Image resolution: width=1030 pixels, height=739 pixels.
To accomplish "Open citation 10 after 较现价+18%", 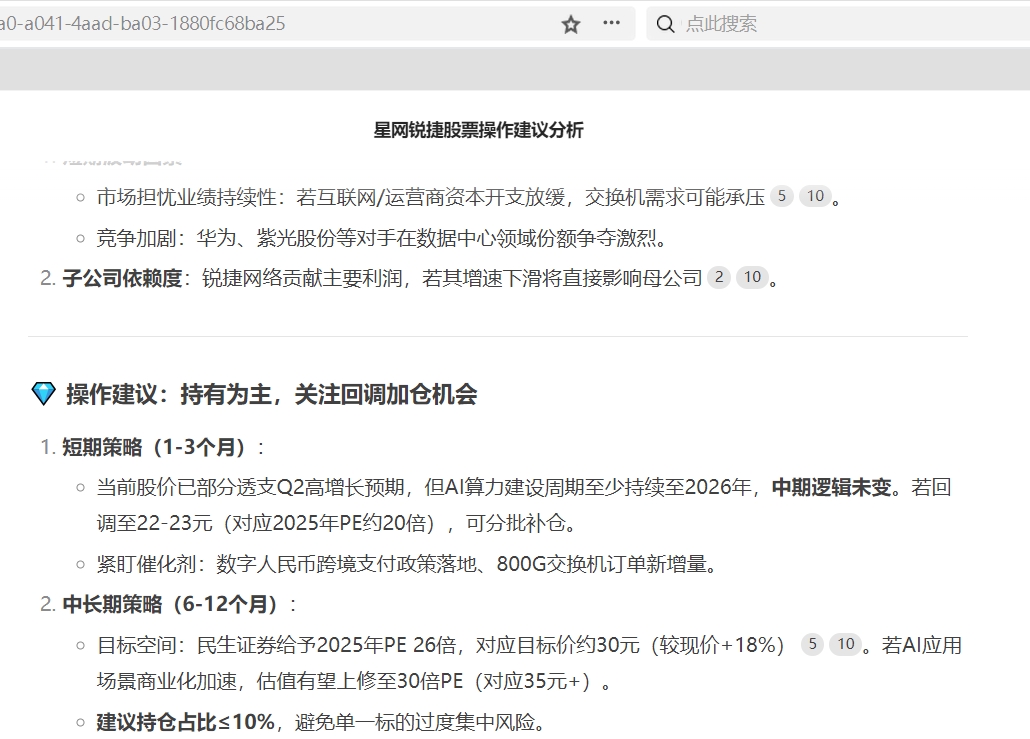I will pos(845,644).
